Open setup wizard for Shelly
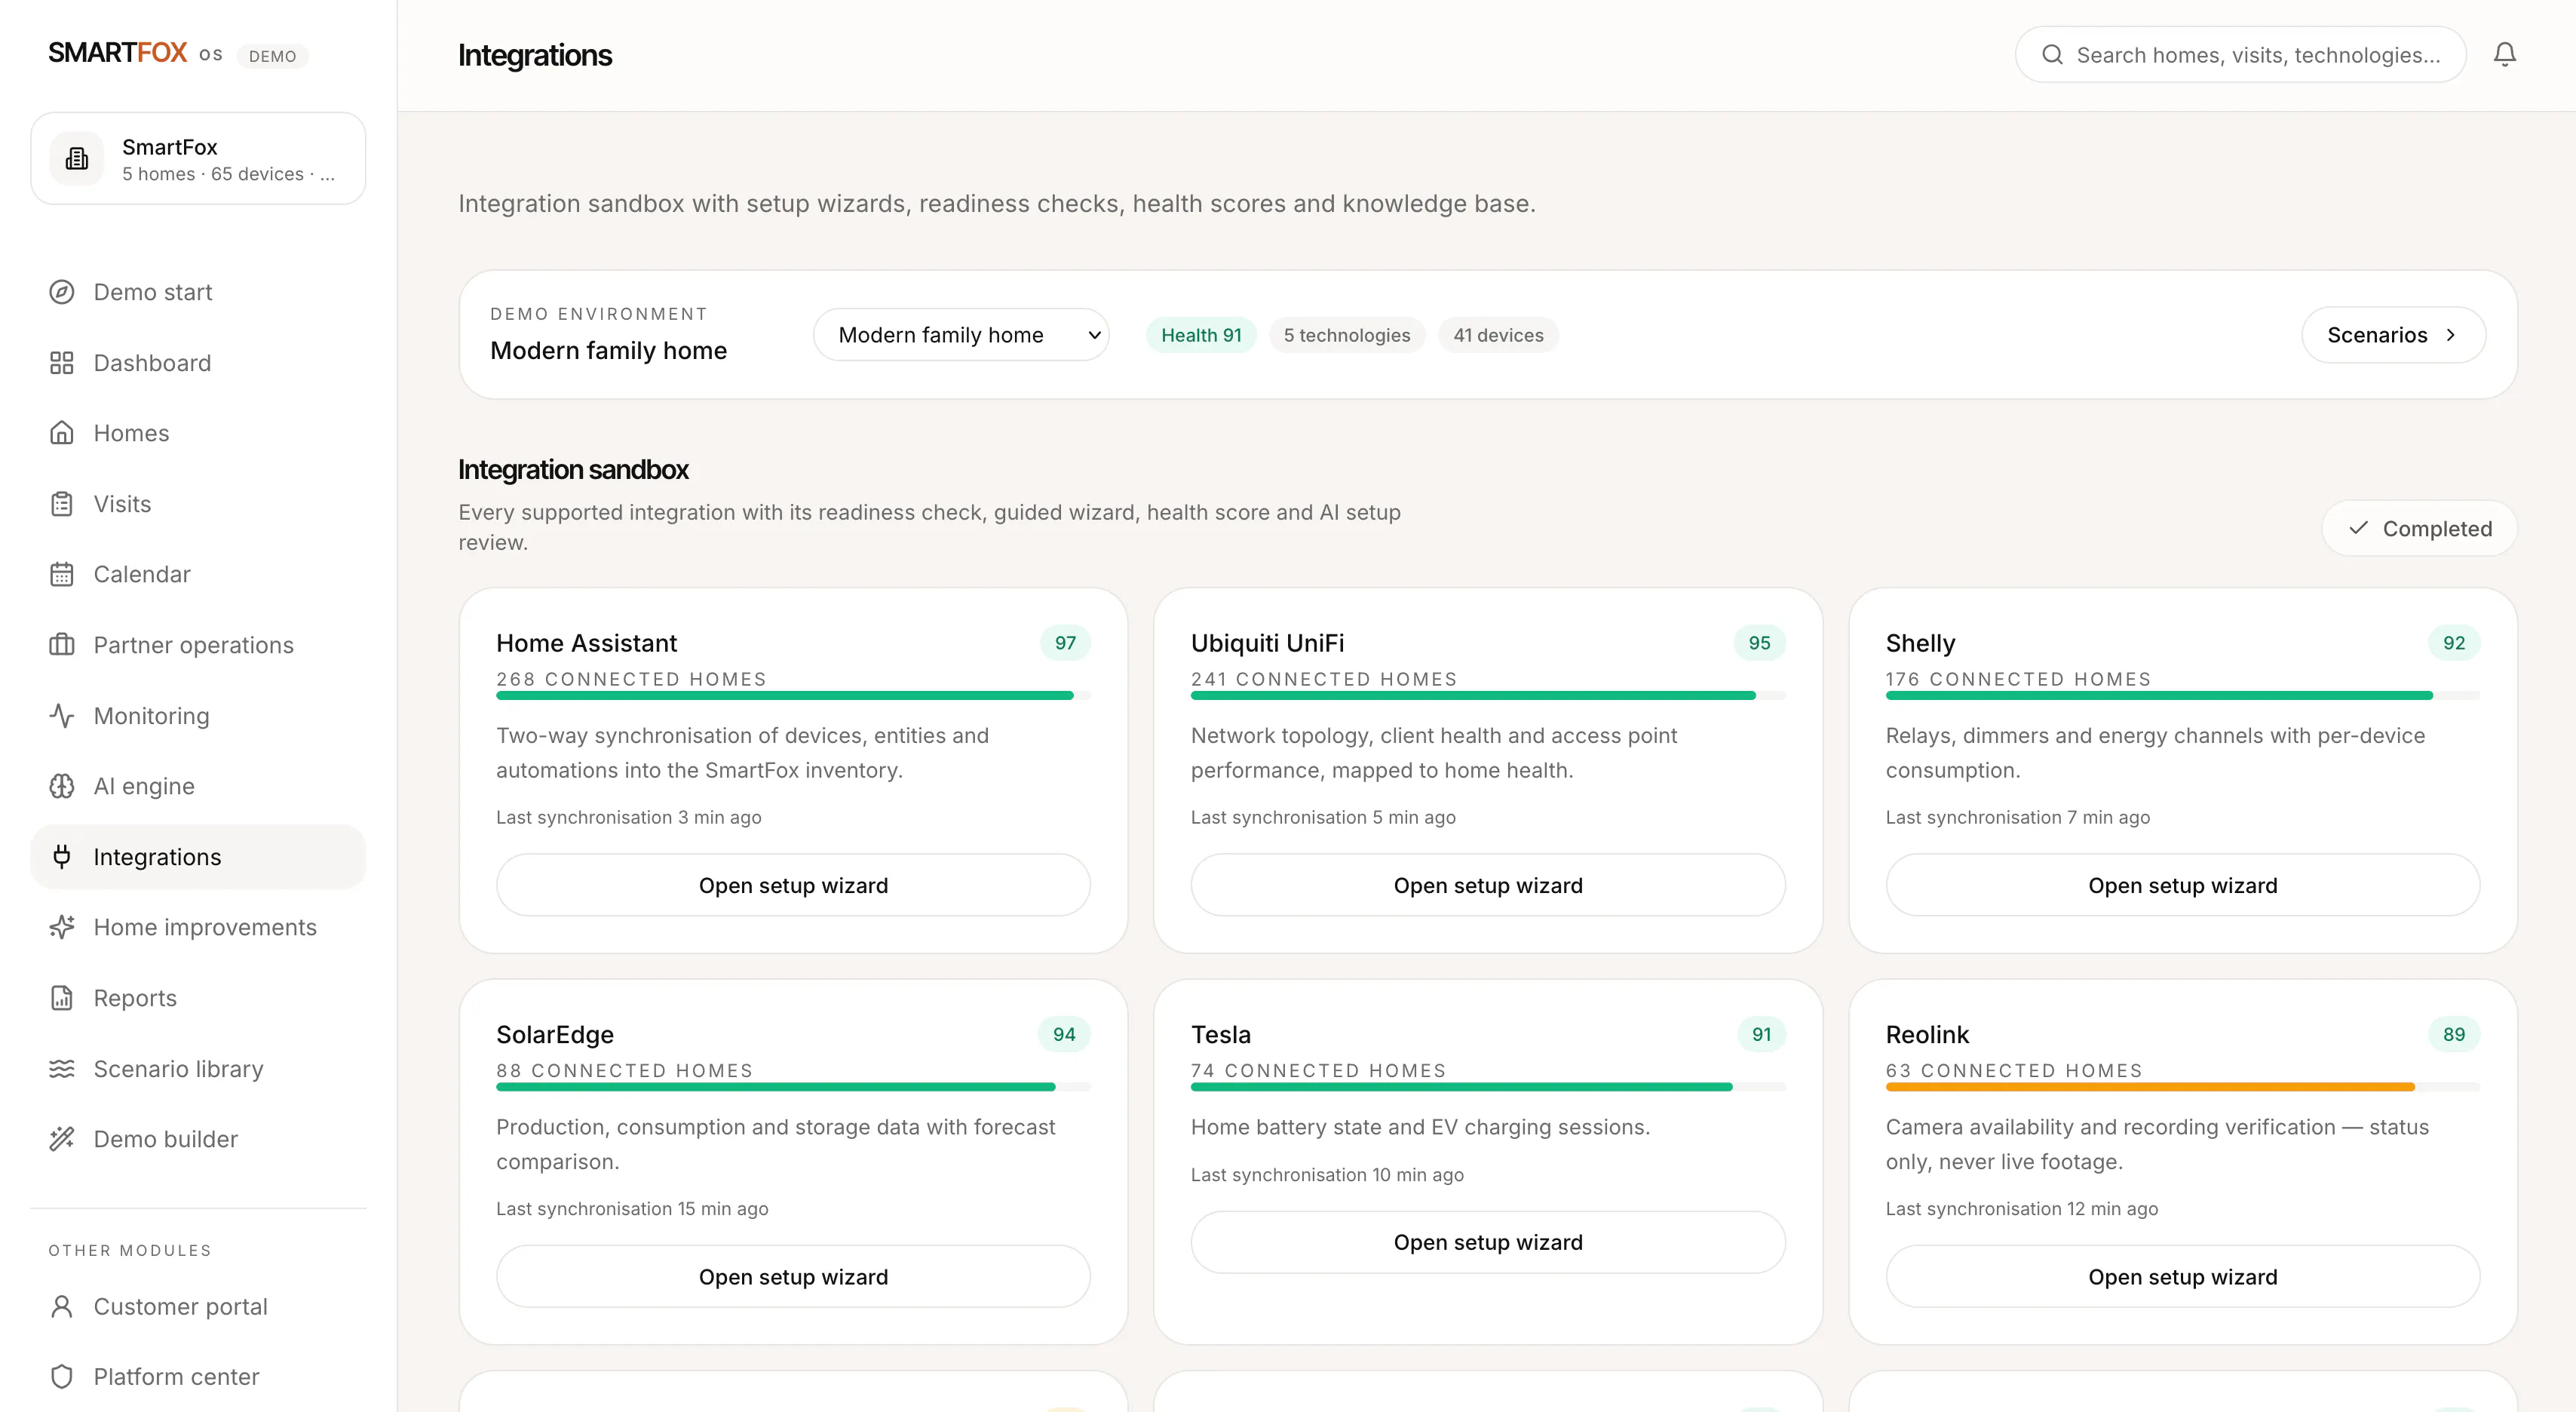This screenshot has width=2576, height=1412. pyautogui.click(x=2183, y=885)
